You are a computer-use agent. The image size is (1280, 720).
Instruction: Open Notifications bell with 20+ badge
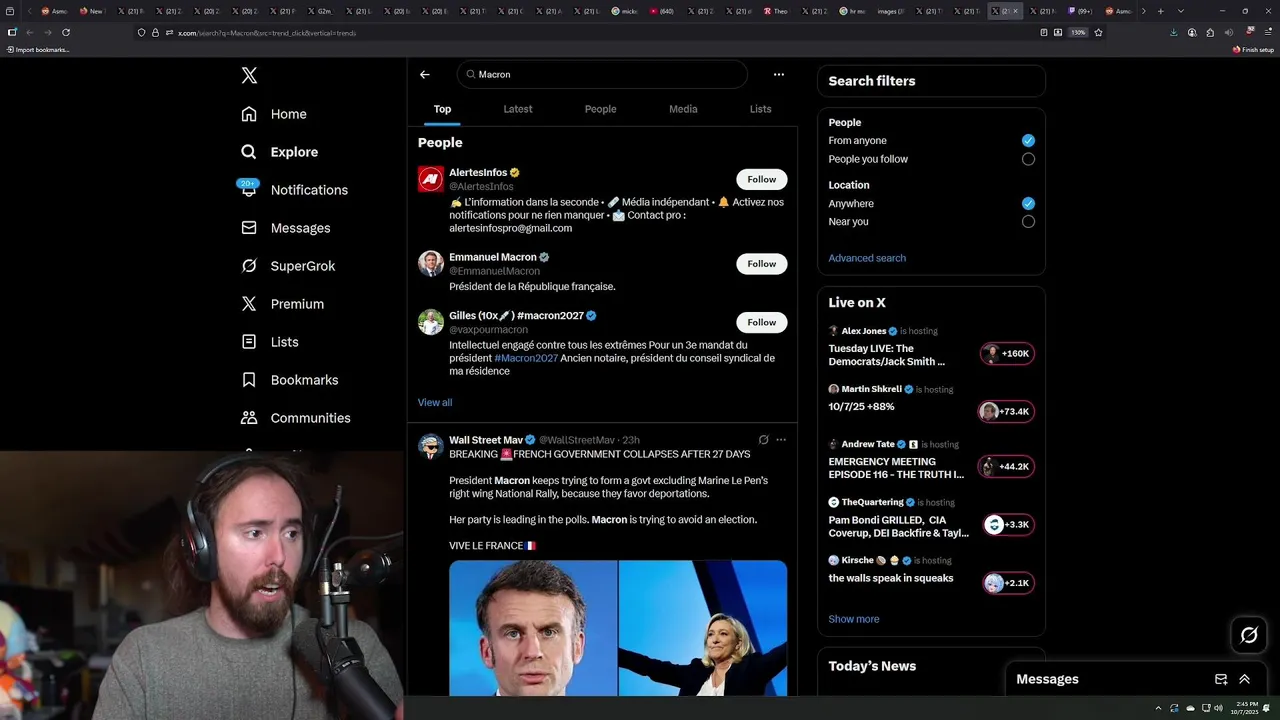coord(249,189)
